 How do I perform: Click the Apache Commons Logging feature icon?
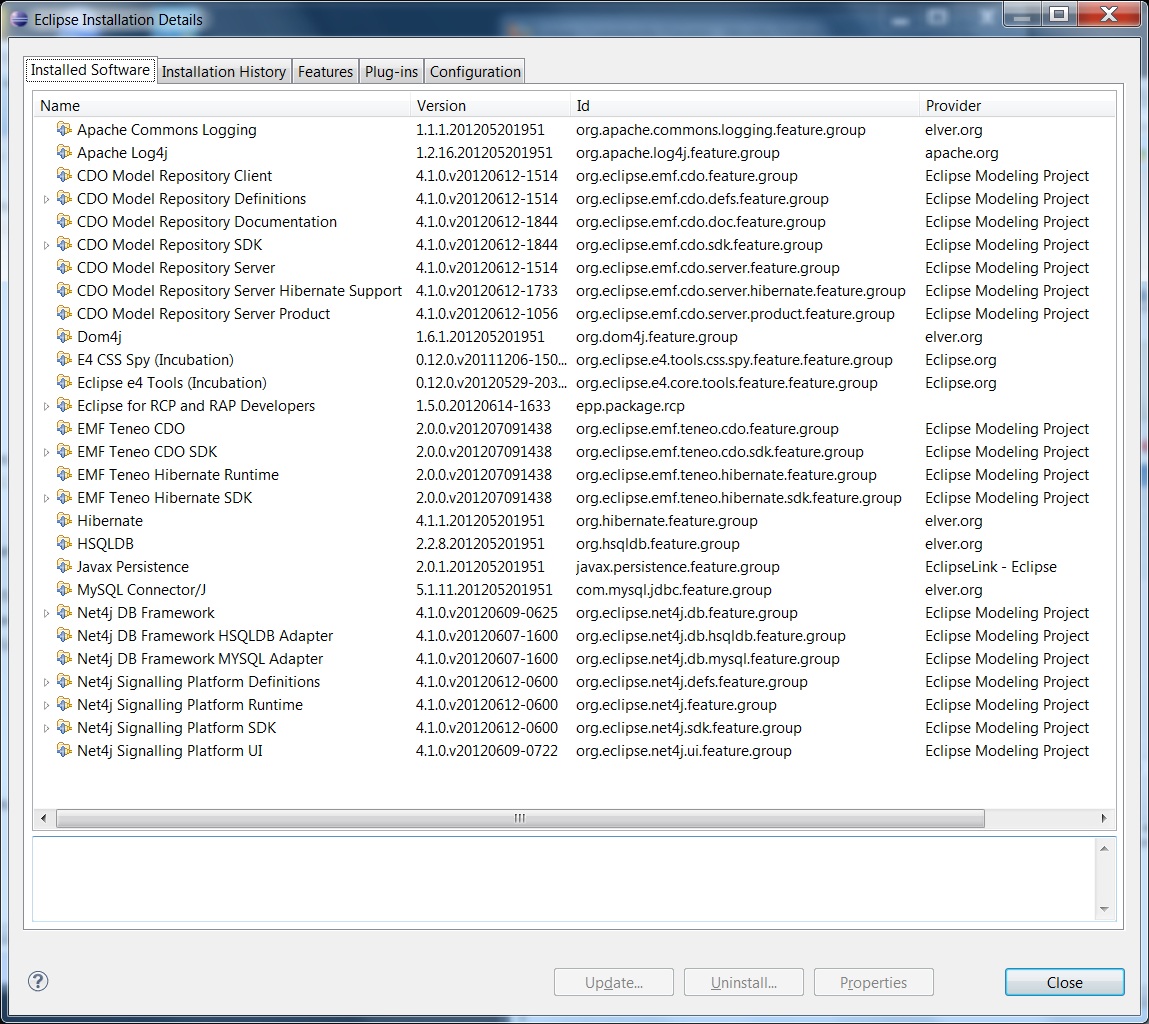[x=64, y=130]
